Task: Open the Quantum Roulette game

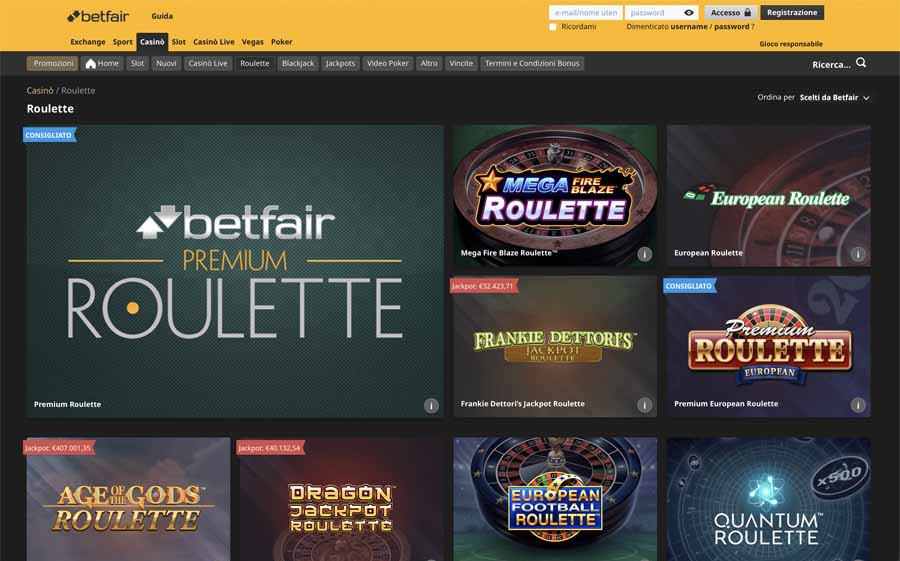Action: 769,500
